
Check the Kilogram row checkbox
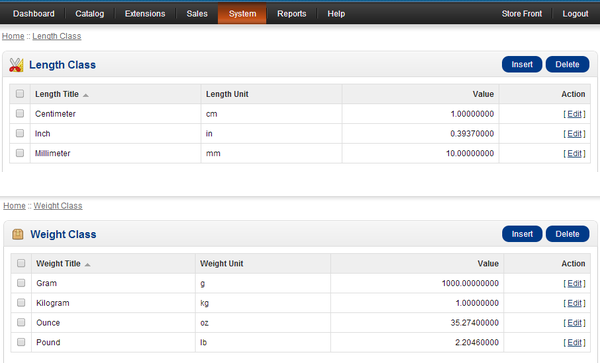pyautogui.click(x=21, y=303)
